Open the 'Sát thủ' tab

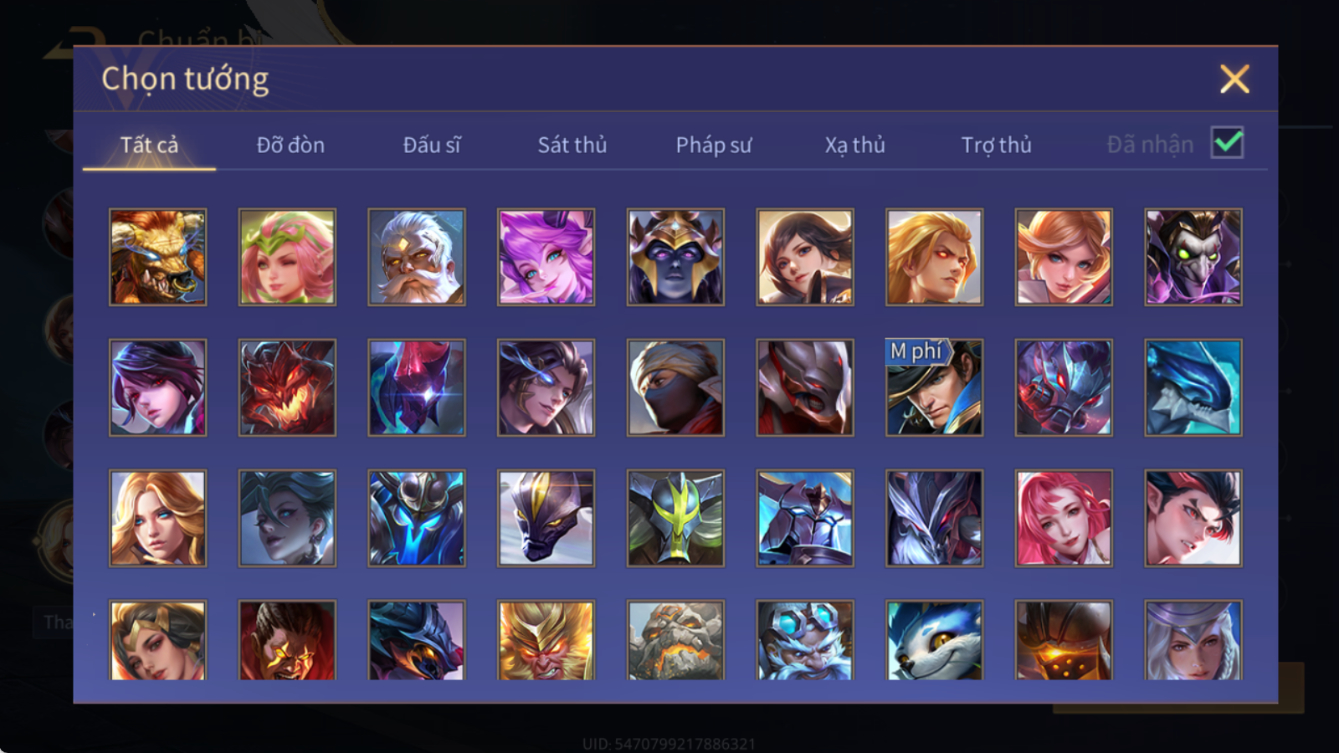point(572,145)
